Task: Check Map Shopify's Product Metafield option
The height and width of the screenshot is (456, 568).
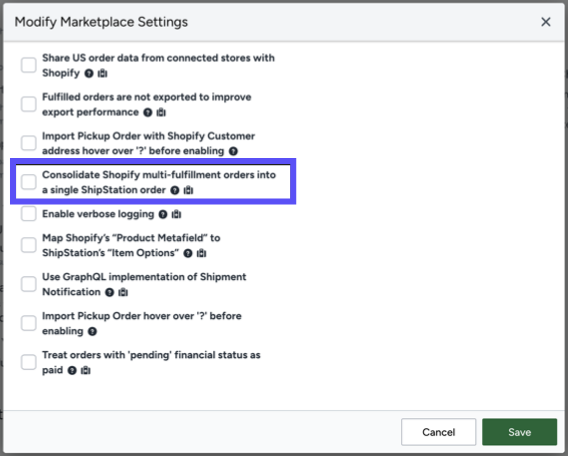Action: point(29,245)
